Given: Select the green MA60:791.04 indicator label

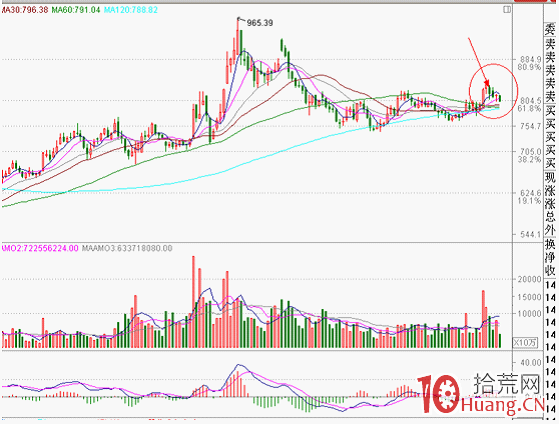Looking at the screenshot, I should pyautogui.click(x=76, y=10).
